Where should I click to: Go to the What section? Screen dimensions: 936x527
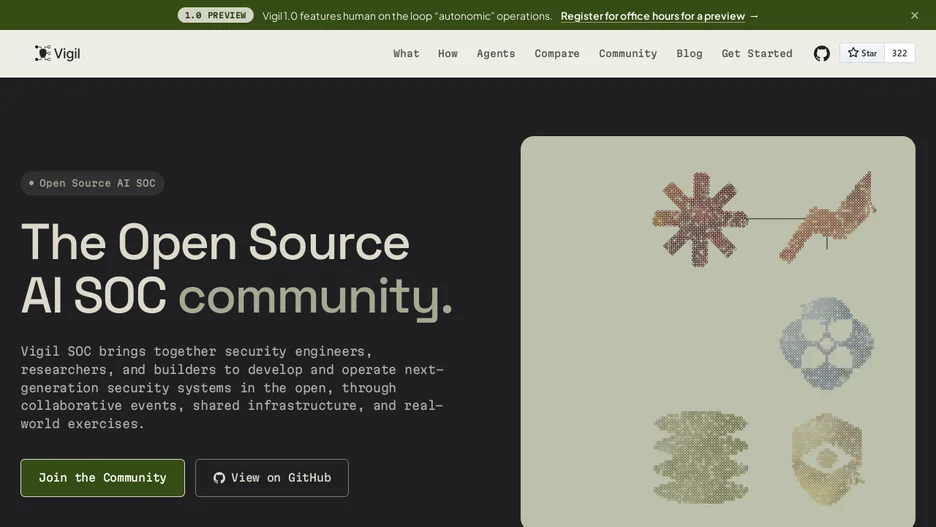(x=406, y=53)
